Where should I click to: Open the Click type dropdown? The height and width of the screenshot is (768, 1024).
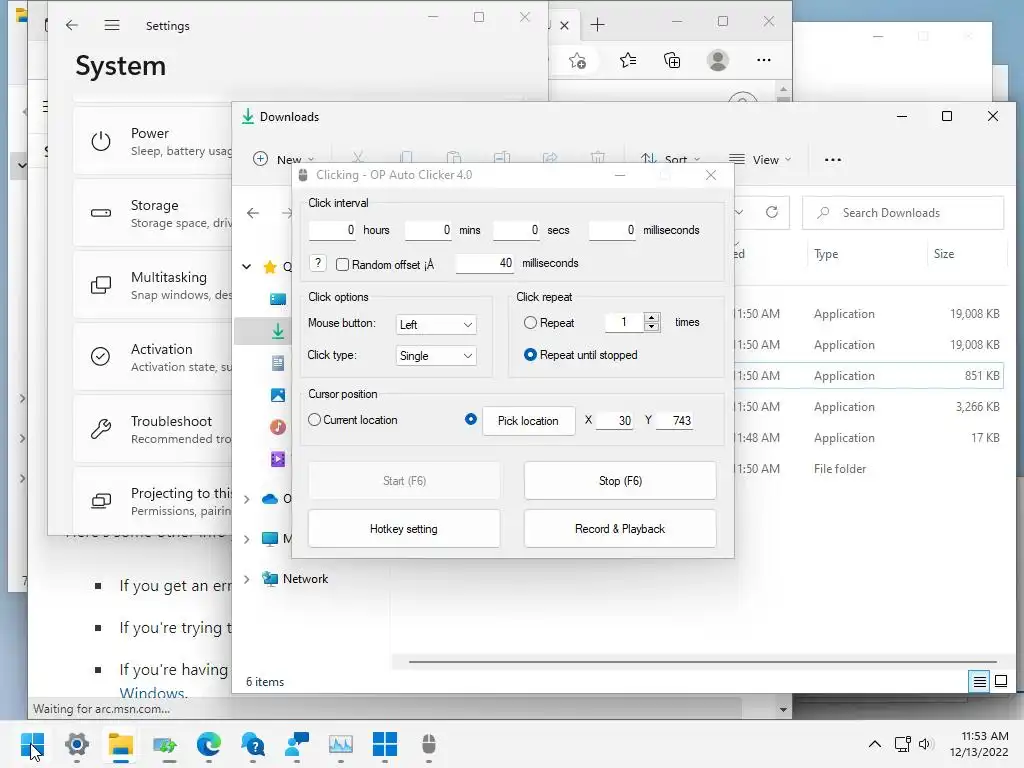[x=436, y=356]
